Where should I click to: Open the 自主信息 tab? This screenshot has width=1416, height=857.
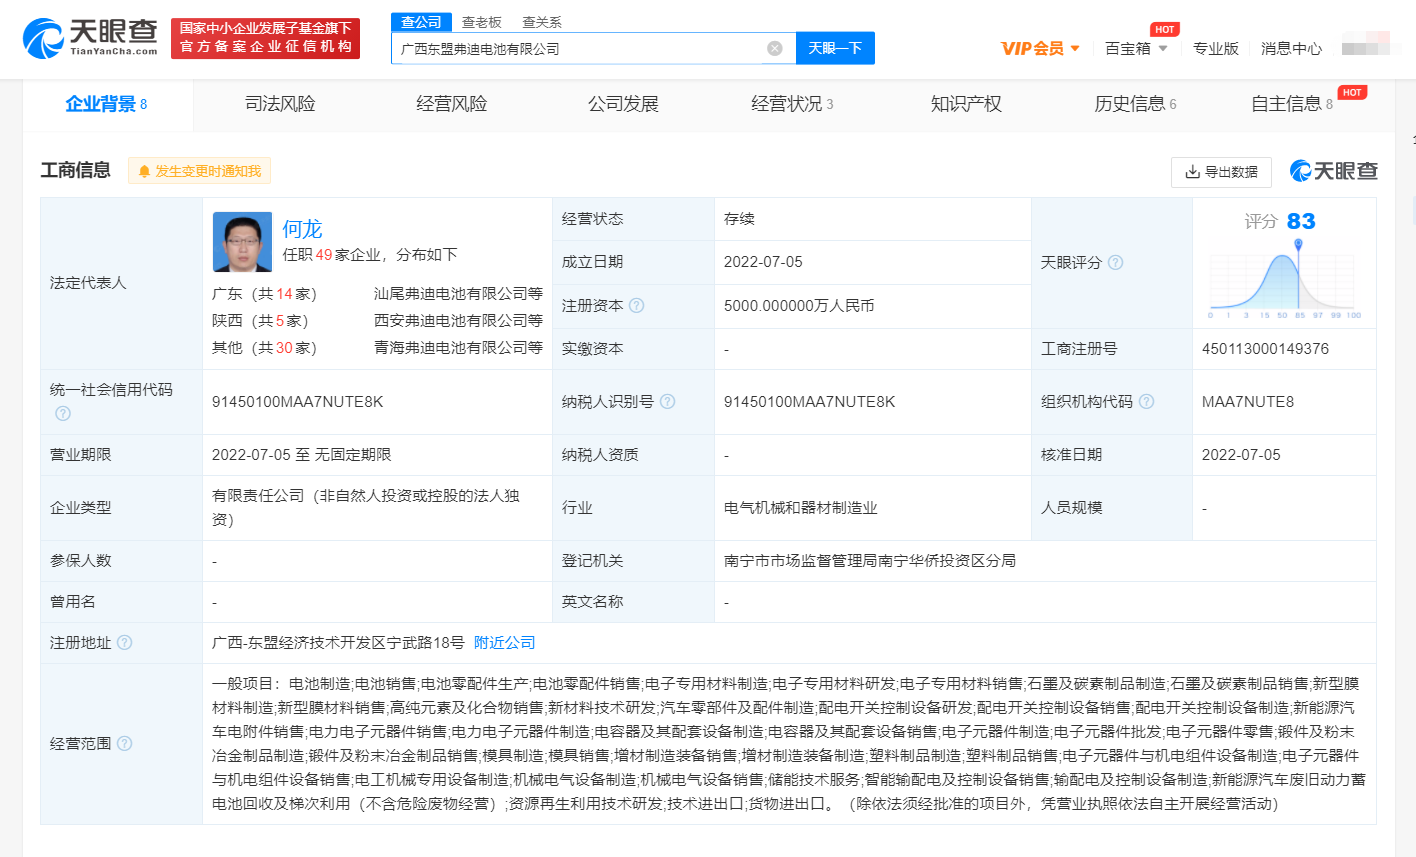[x=1292, y=104]
